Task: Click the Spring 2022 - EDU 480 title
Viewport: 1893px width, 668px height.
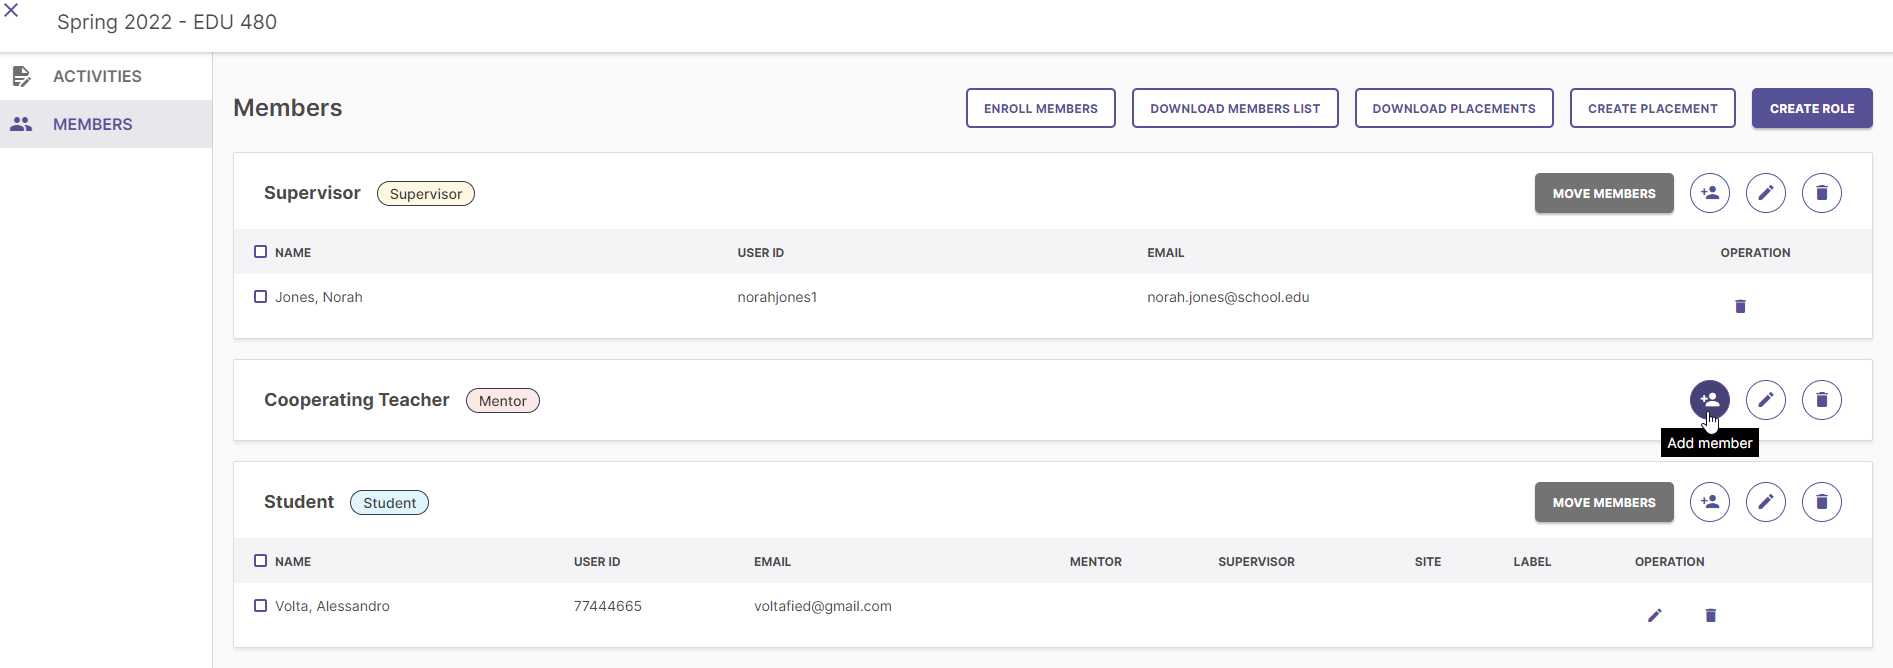Action: [x=167, y=22]
